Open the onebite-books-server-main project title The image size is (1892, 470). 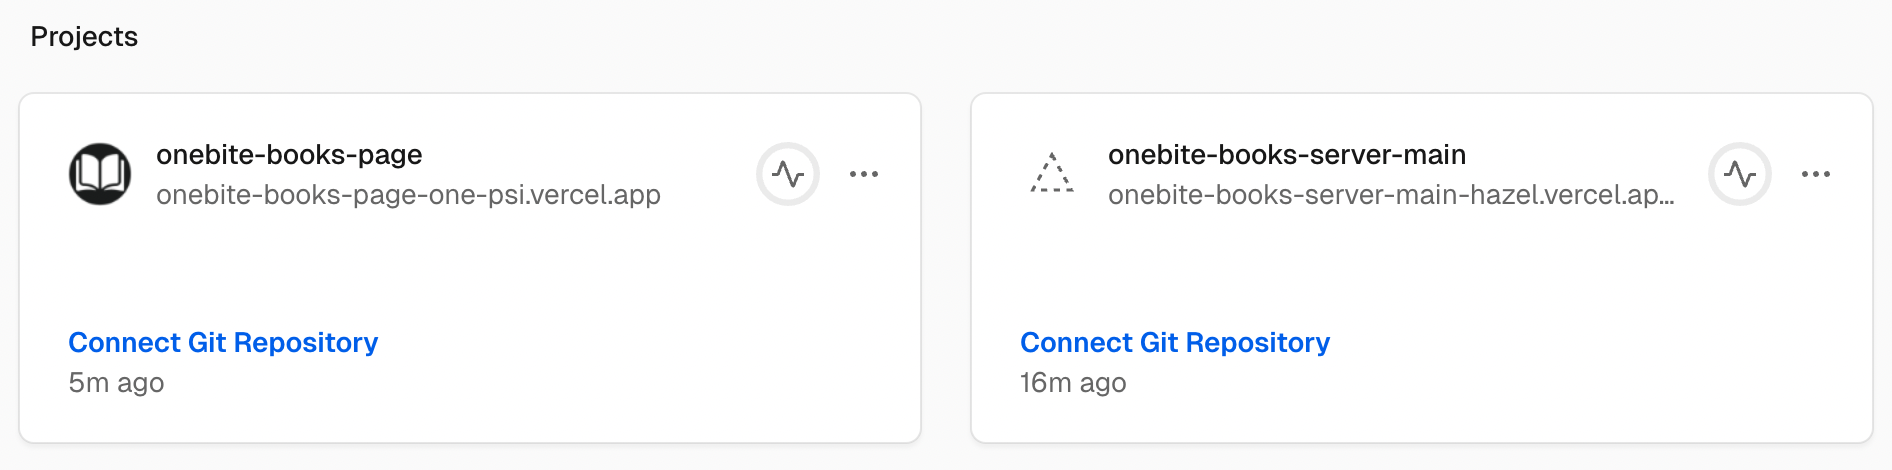click(1287, 155)
